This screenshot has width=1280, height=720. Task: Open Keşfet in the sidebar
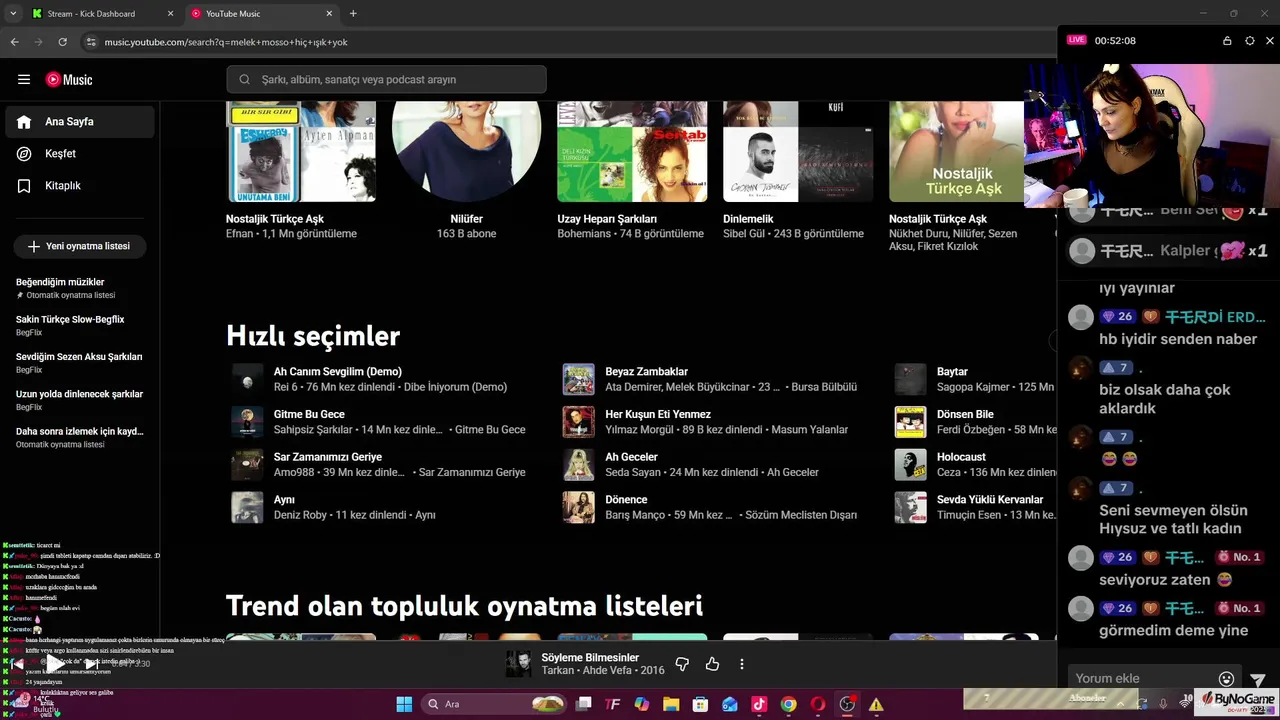tap(80, 154)
